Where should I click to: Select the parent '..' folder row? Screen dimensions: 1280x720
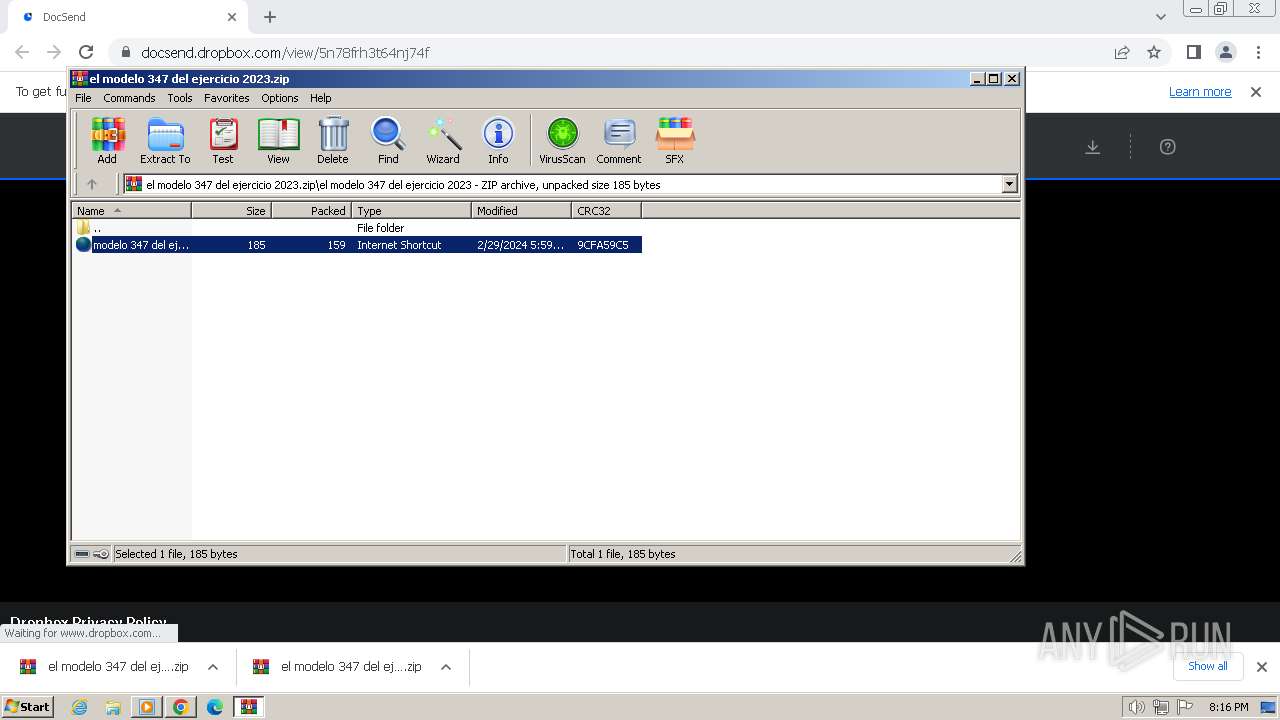(x=358, y=228)
